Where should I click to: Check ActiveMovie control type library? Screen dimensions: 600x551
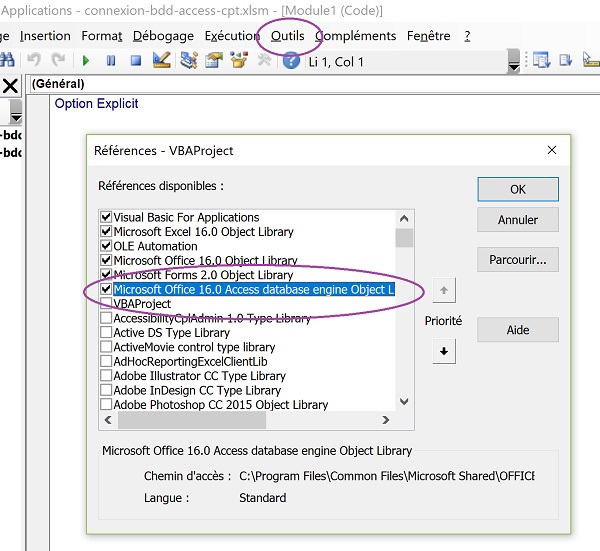[x=106, y=347]
